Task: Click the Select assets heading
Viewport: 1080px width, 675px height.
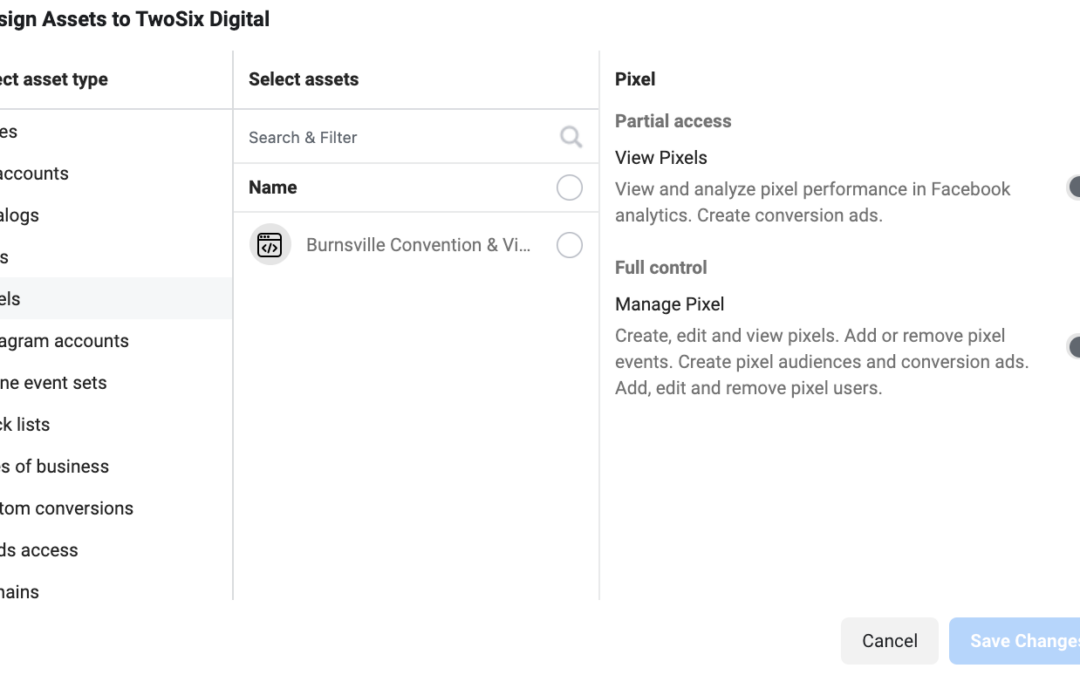Action: tap(304, 79)
